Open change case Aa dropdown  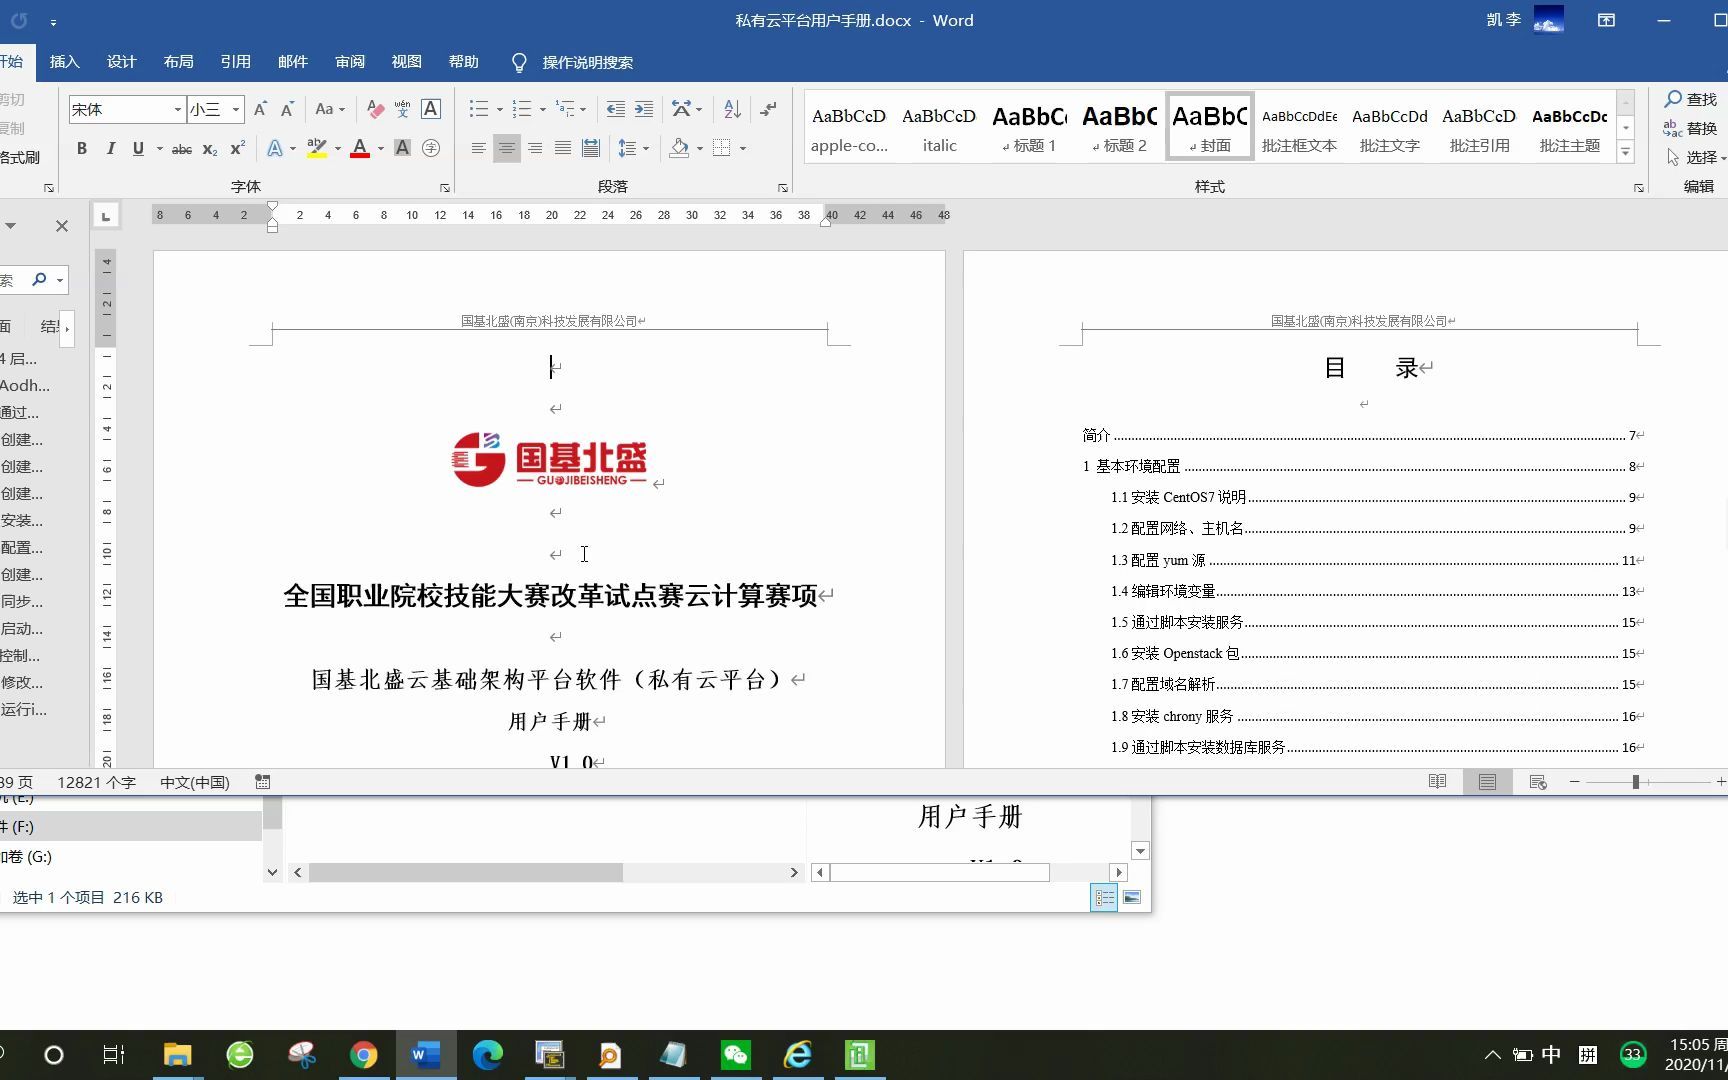coord(329,109)
